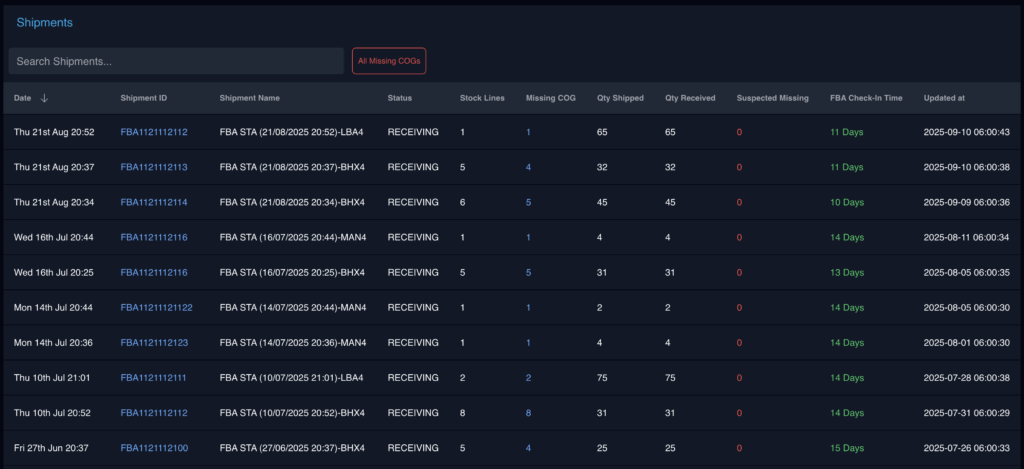Click the Shipments page title

[x=44, y=22]
